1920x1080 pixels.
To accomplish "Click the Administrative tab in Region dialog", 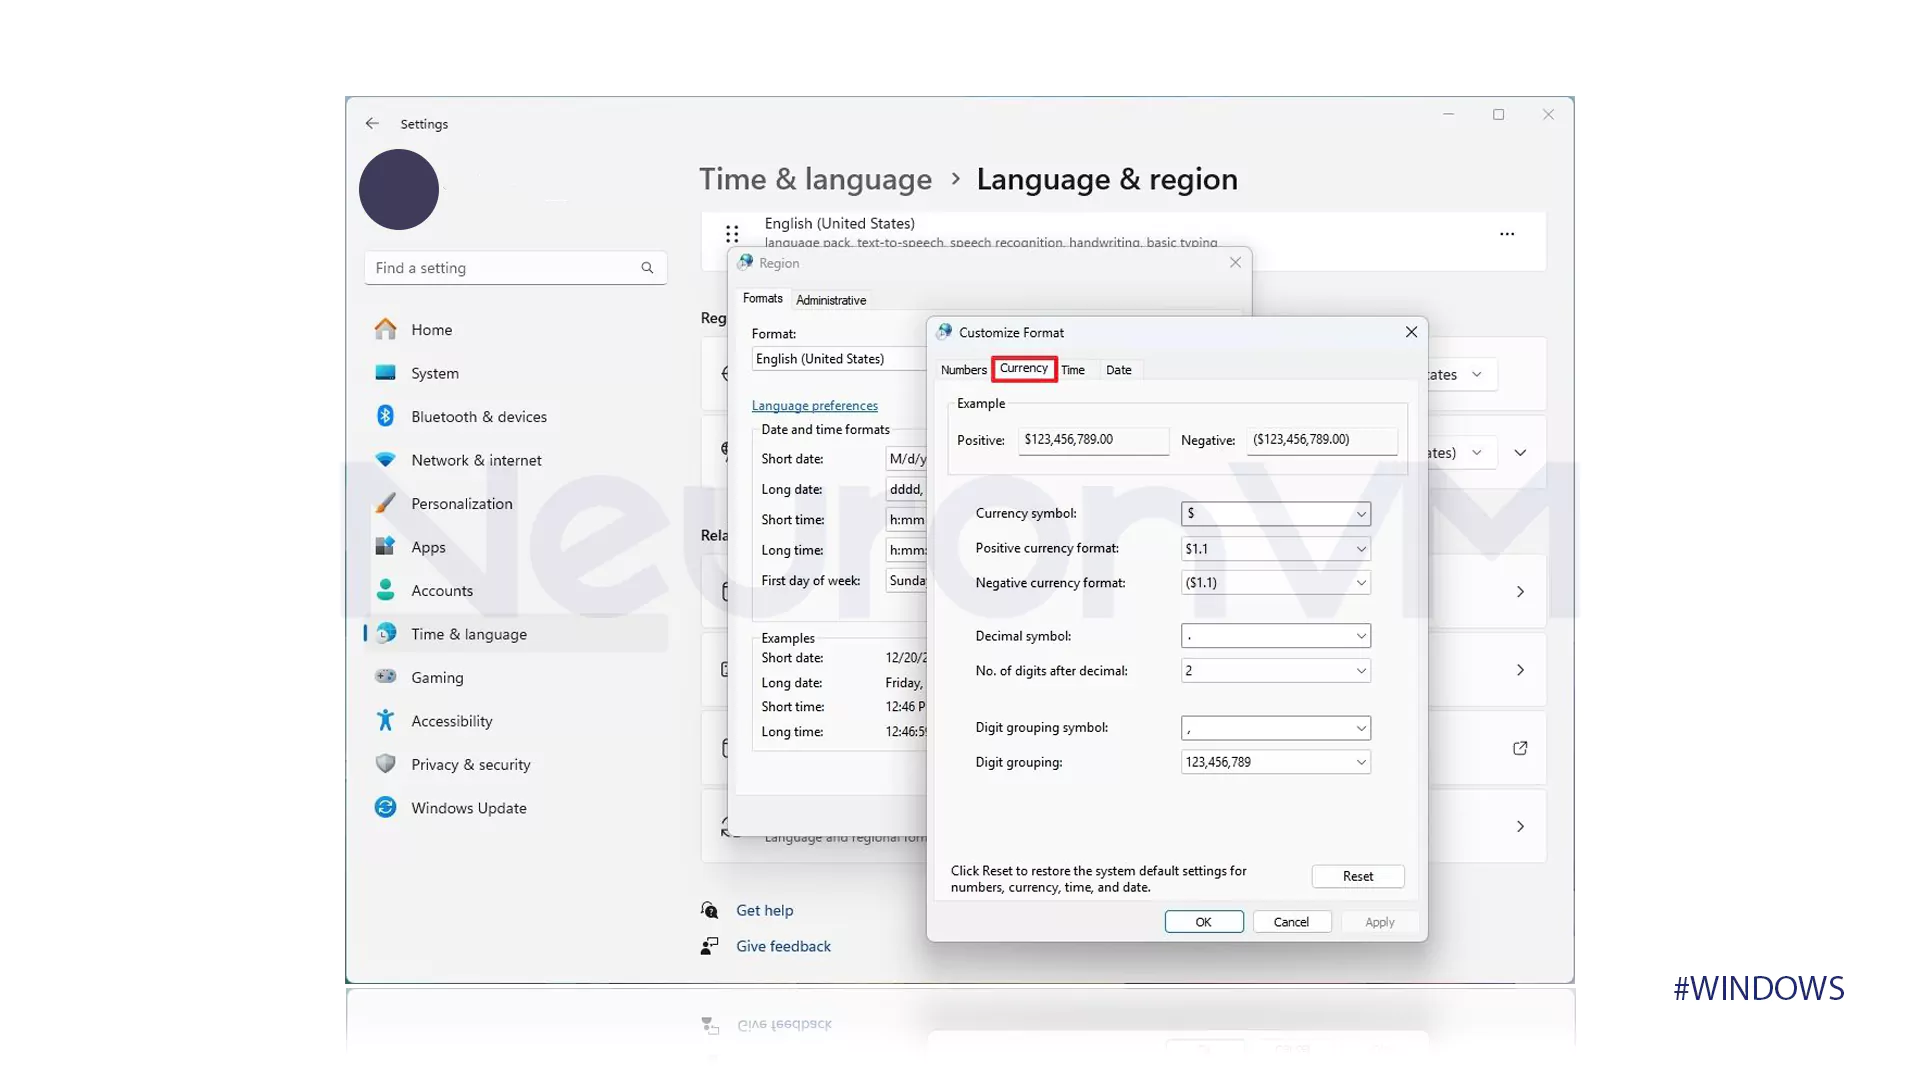I will [831, 299].
